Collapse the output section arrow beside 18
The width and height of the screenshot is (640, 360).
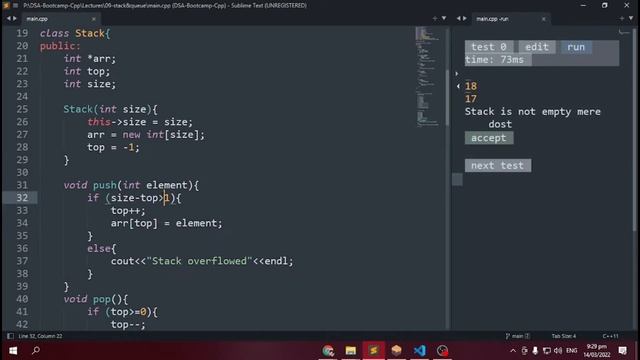[458, 86]
